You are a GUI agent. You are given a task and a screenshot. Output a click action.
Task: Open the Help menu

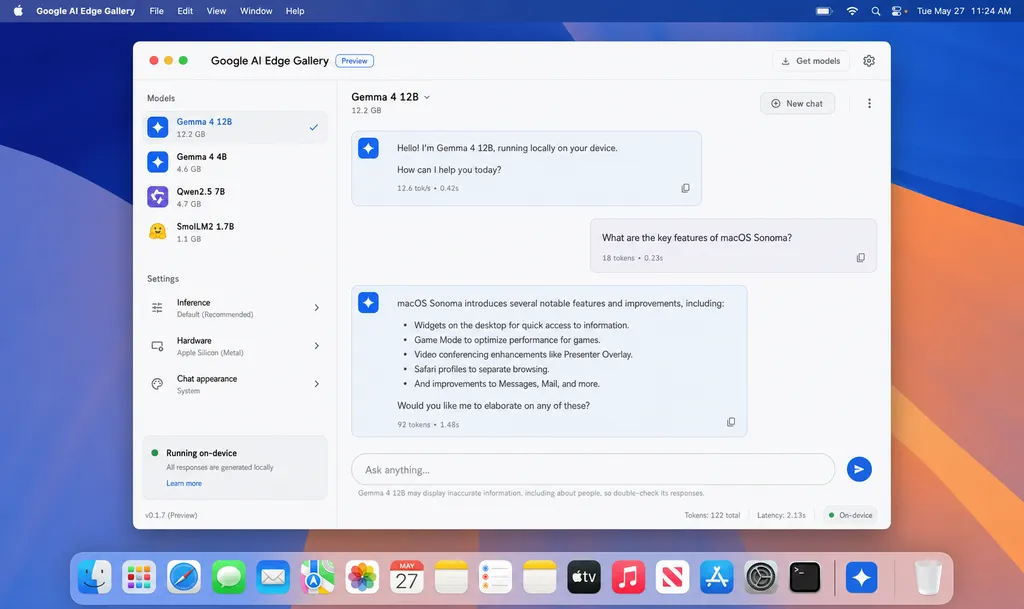(x=295, y=11)
